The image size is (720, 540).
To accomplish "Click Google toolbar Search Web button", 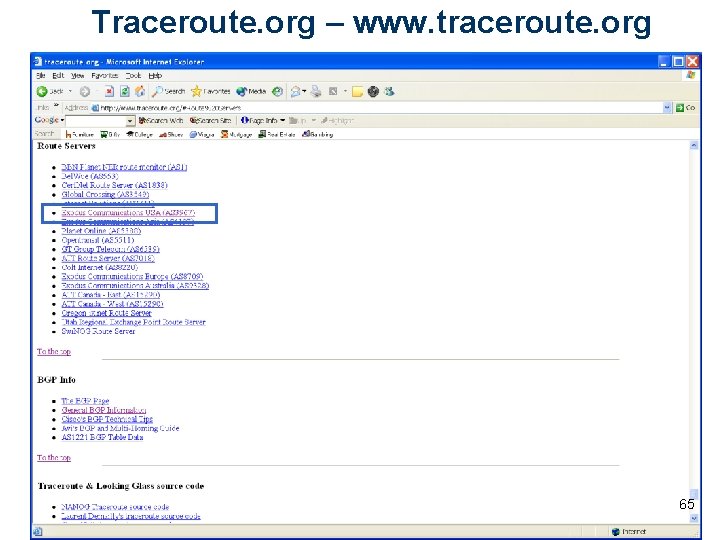I will click(x=161, y=120).
